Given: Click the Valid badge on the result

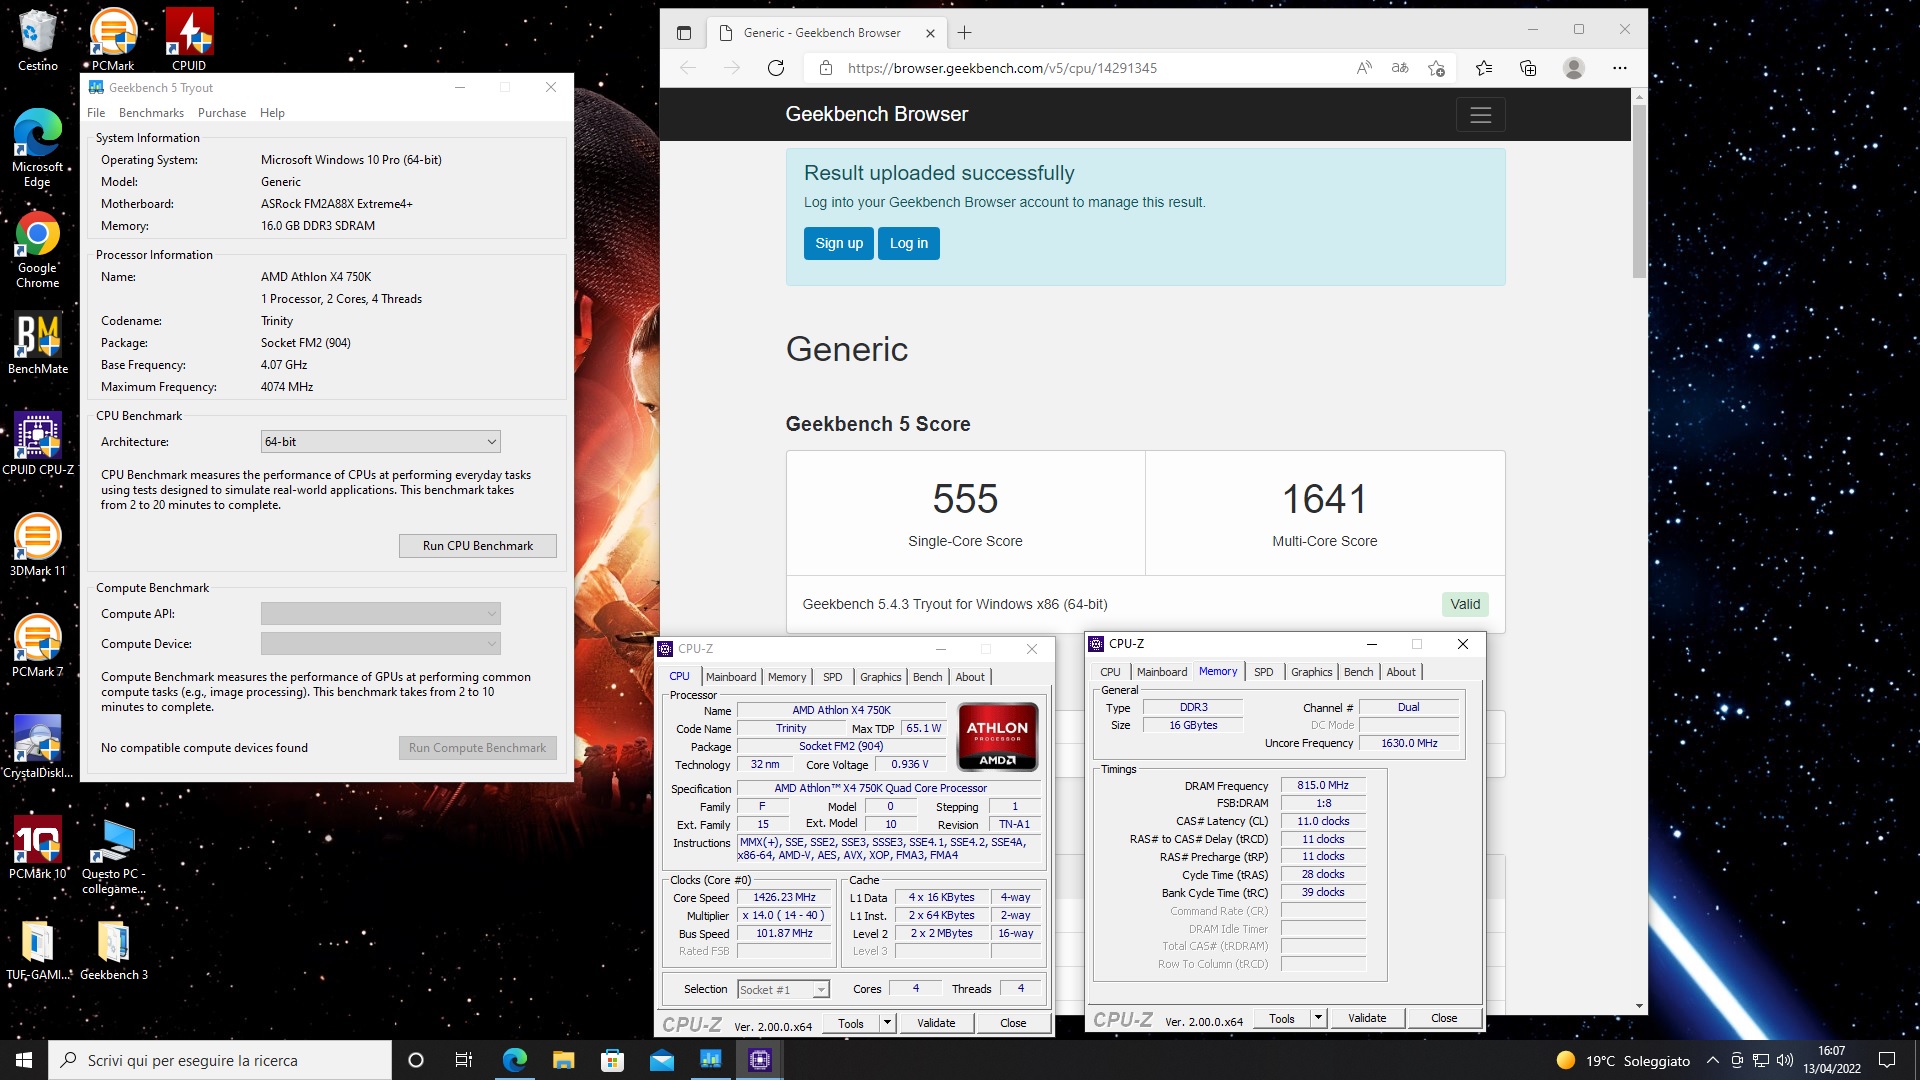Looking at the screenshot, I should tap(1465, 604).
